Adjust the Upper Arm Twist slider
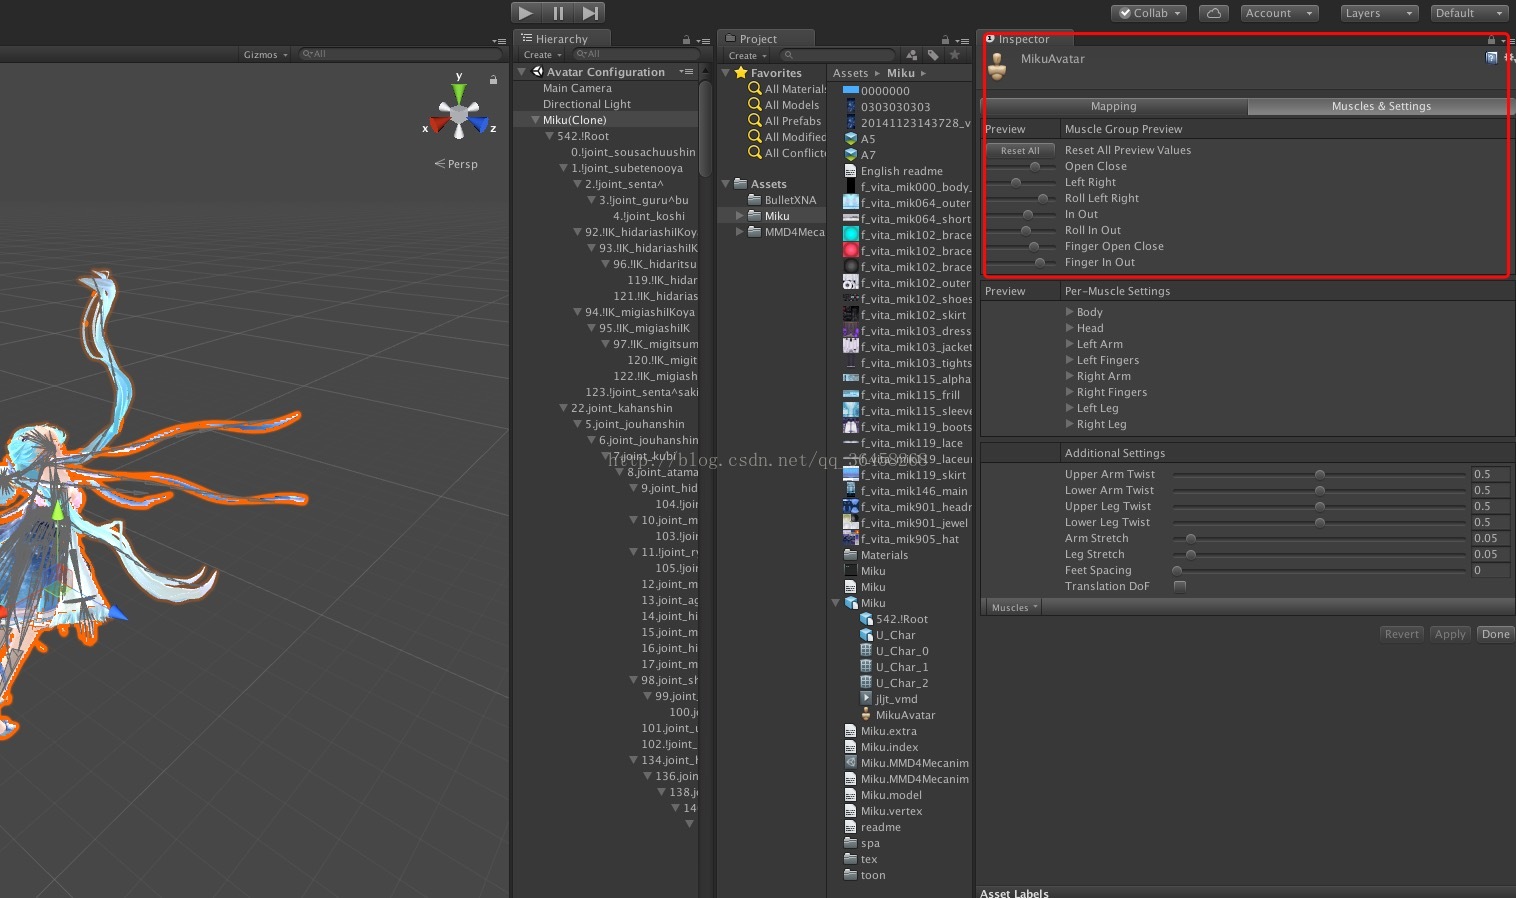This screenshot has height=898, width=1516. point(1318,475)
